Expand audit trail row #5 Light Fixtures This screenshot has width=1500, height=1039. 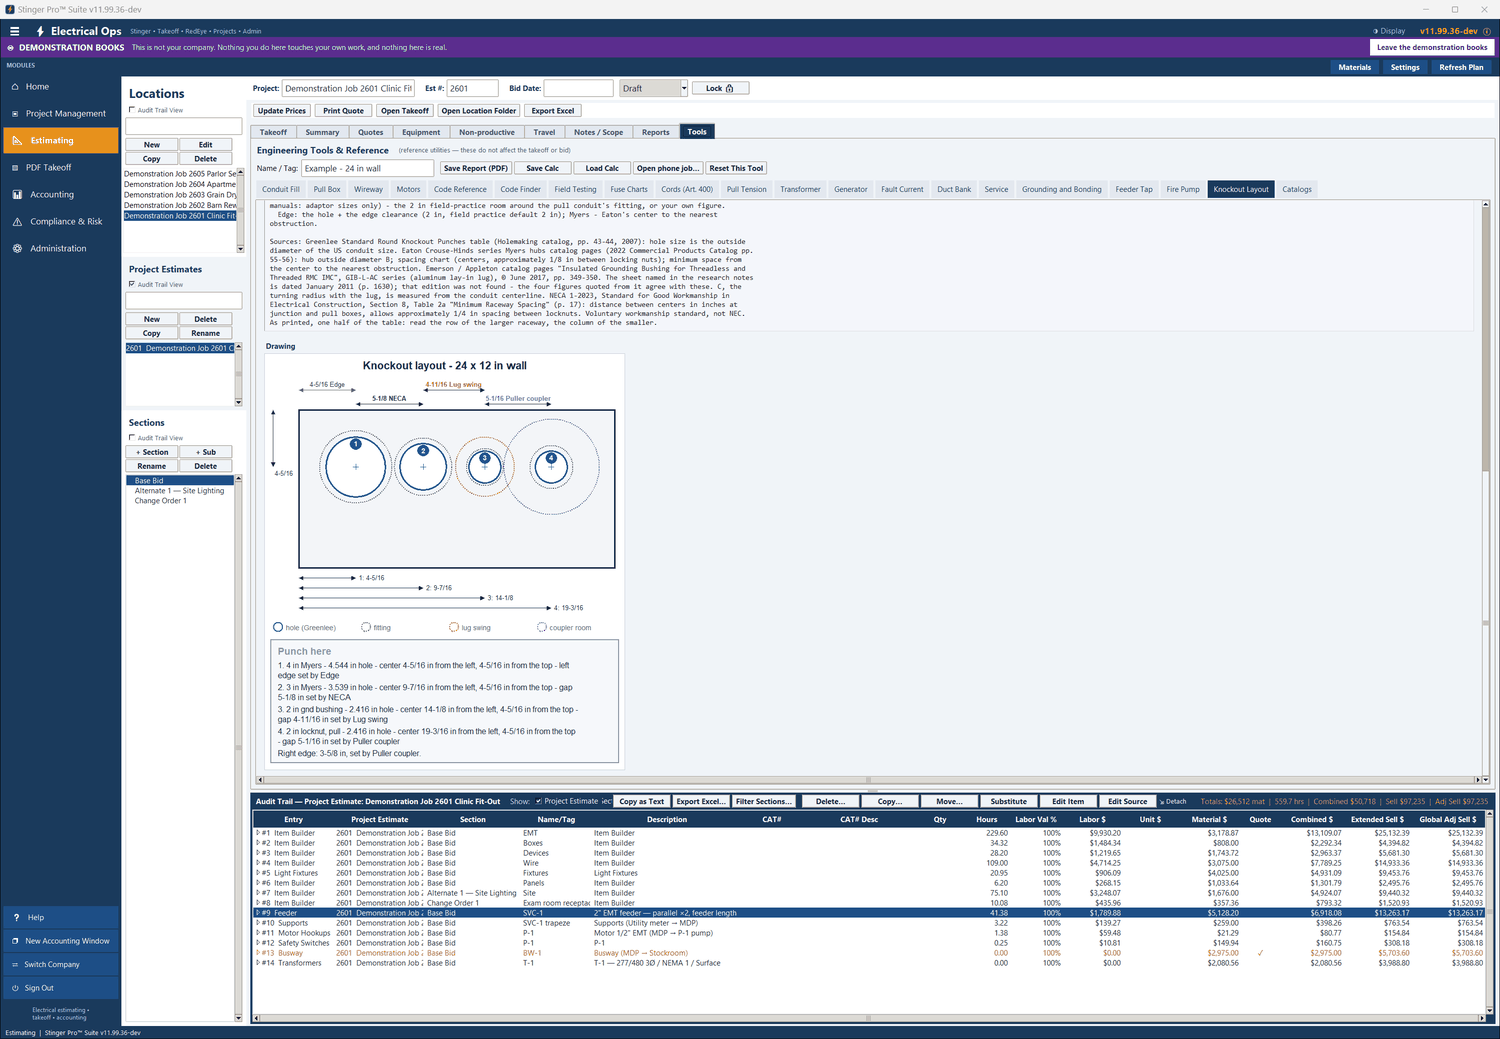[258, 873]
